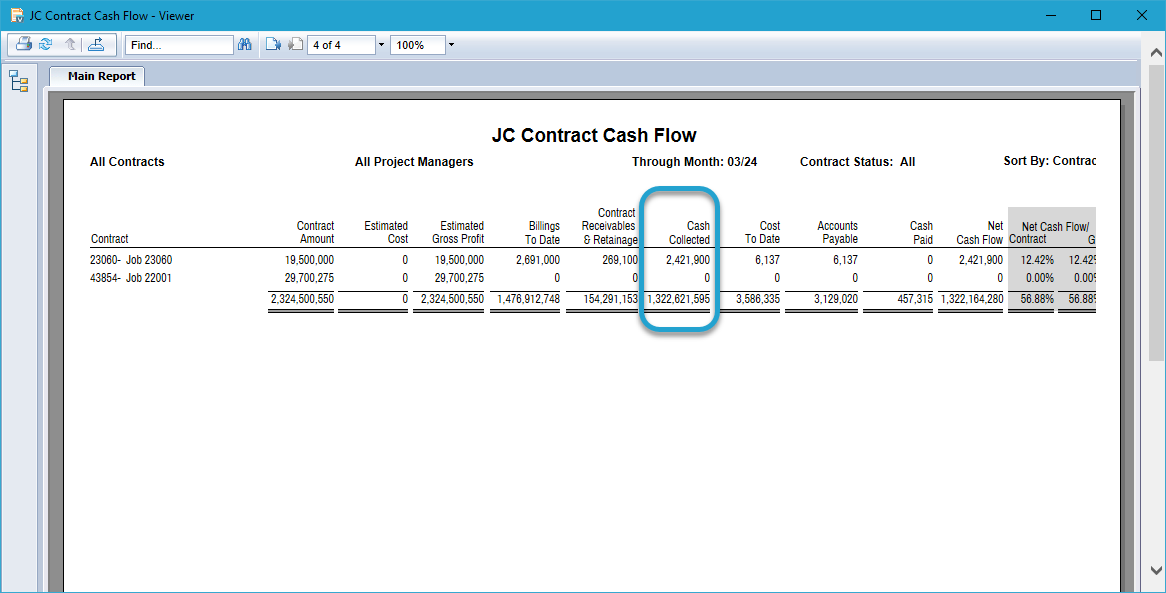
Task: Open the page number dropdown arrow
Action: coord(381,45)
